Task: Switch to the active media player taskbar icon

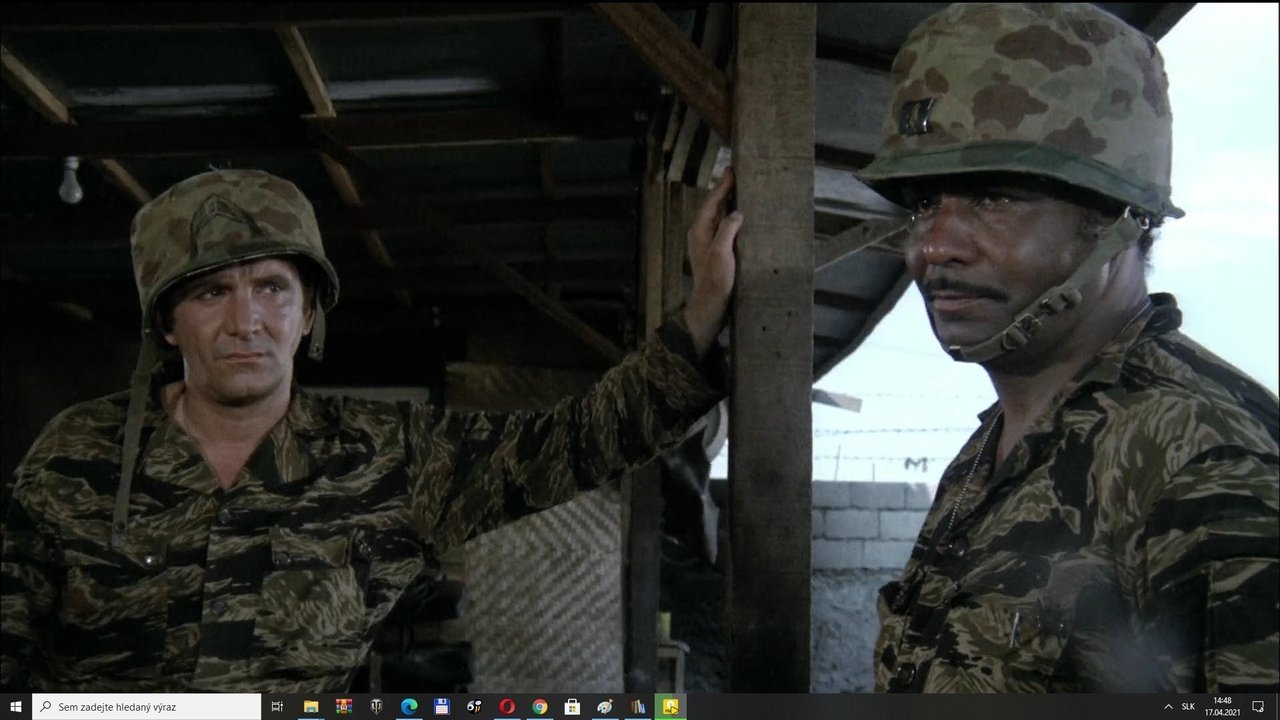Action: tap(670, 706)
